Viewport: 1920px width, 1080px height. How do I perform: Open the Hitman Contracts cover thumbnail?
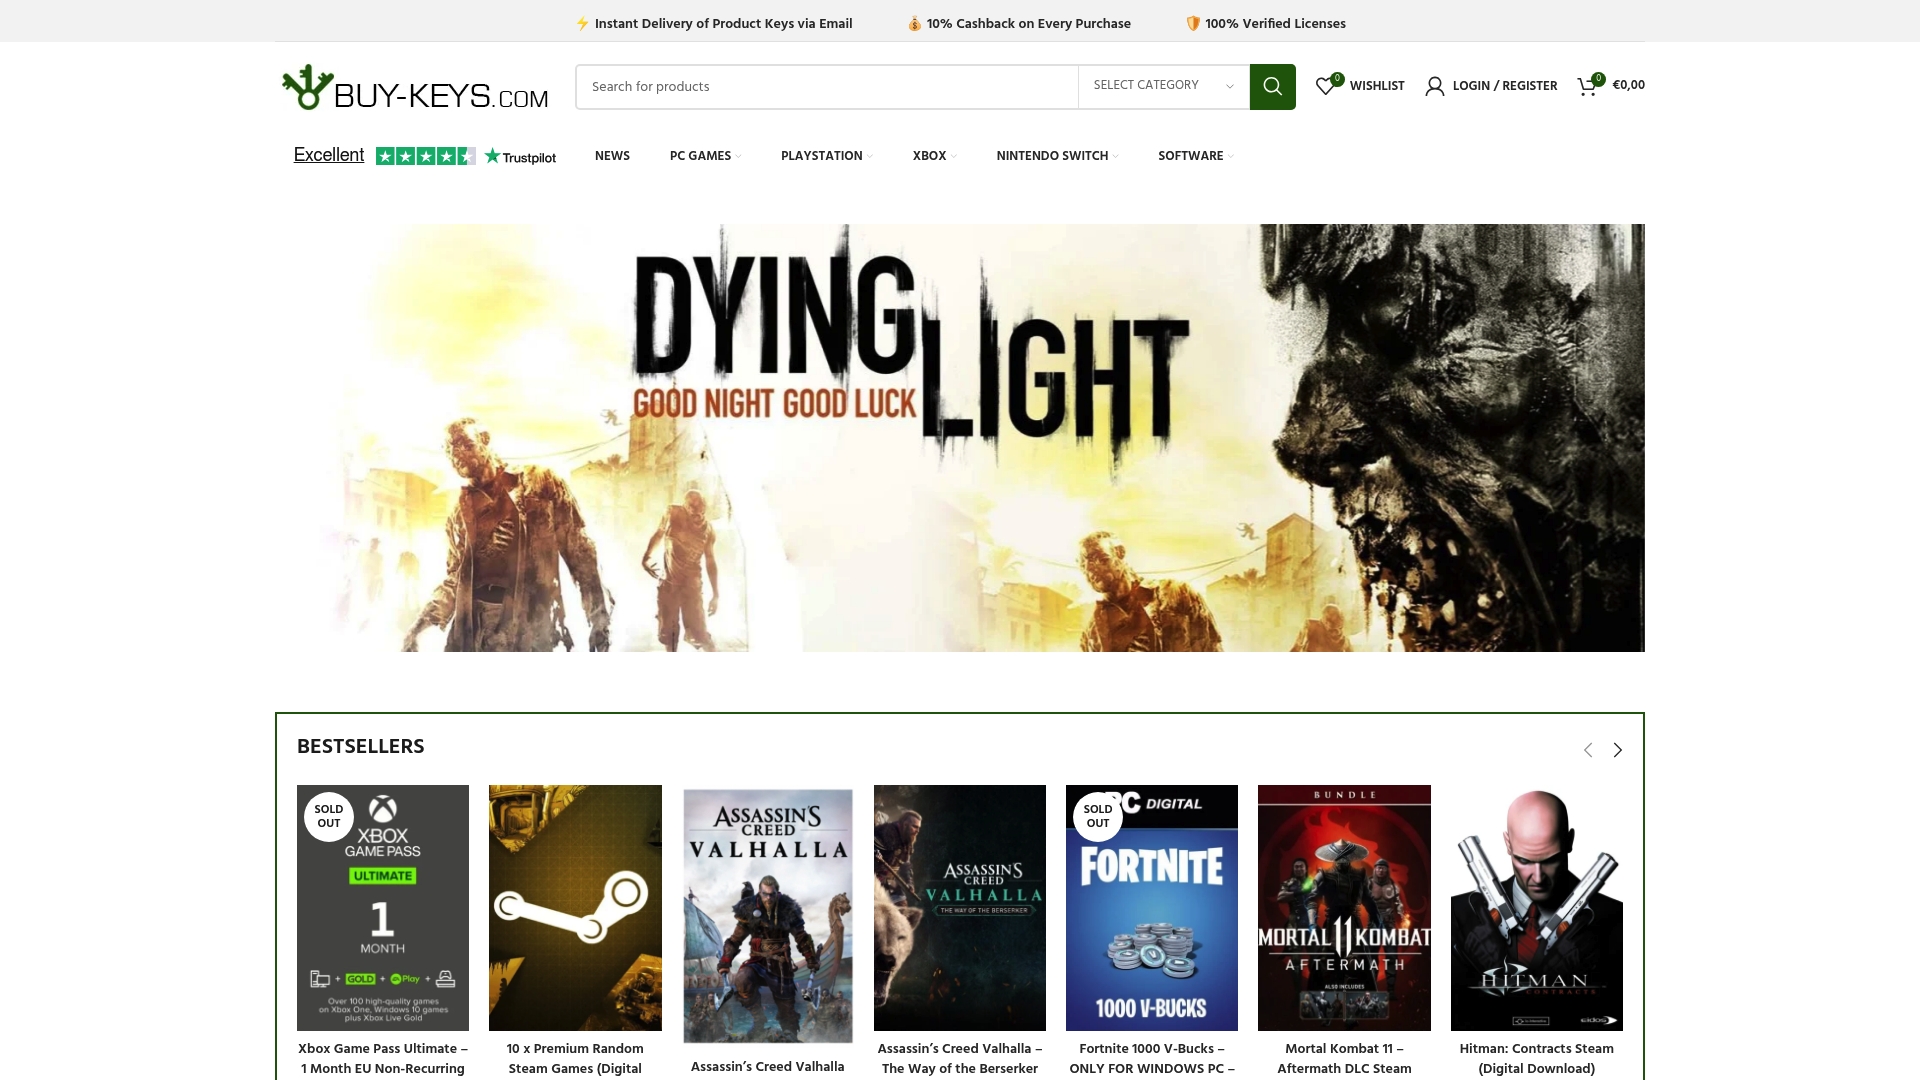[x=1536, y=907]
